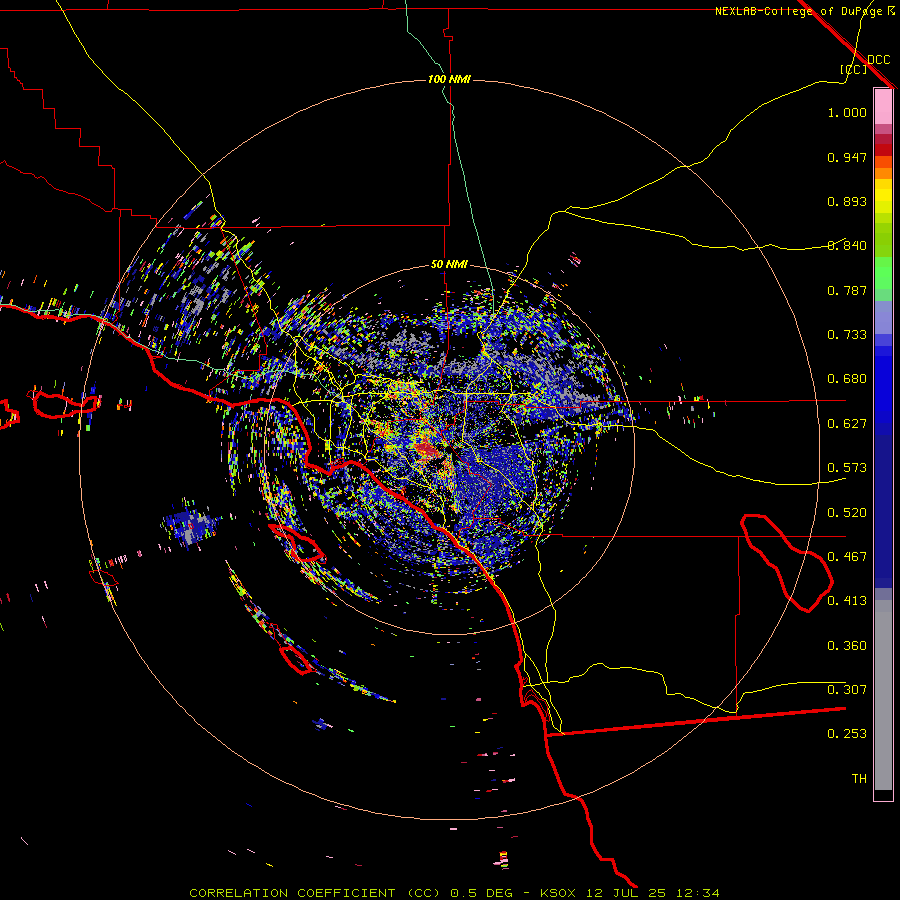The image size is (900, 900).
Task: Click the 0.893 scale label
Action: pos(847,201)
